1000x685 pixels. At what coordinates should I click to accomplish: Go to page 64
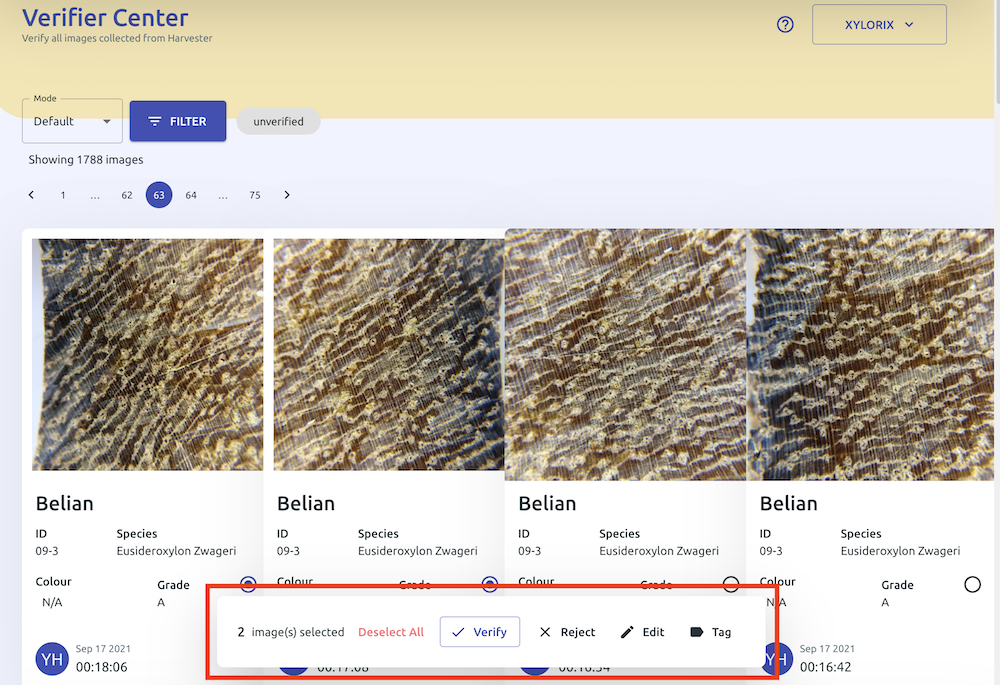point(191,195)
